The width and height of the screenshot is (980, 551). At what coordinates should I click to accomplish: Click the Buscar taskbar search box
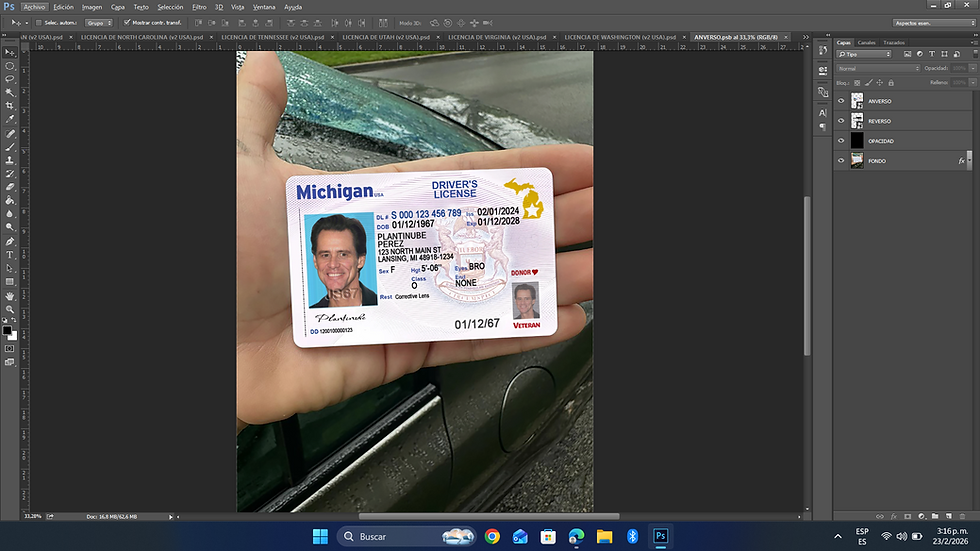tap(408, 536)
